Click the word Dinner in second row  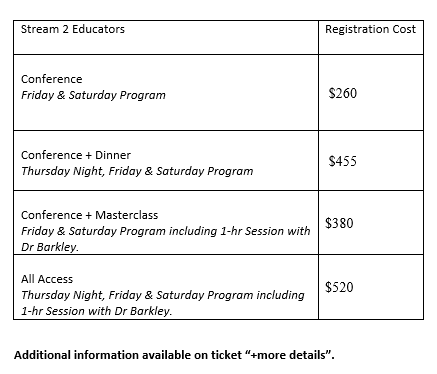(x=113, y=155)
